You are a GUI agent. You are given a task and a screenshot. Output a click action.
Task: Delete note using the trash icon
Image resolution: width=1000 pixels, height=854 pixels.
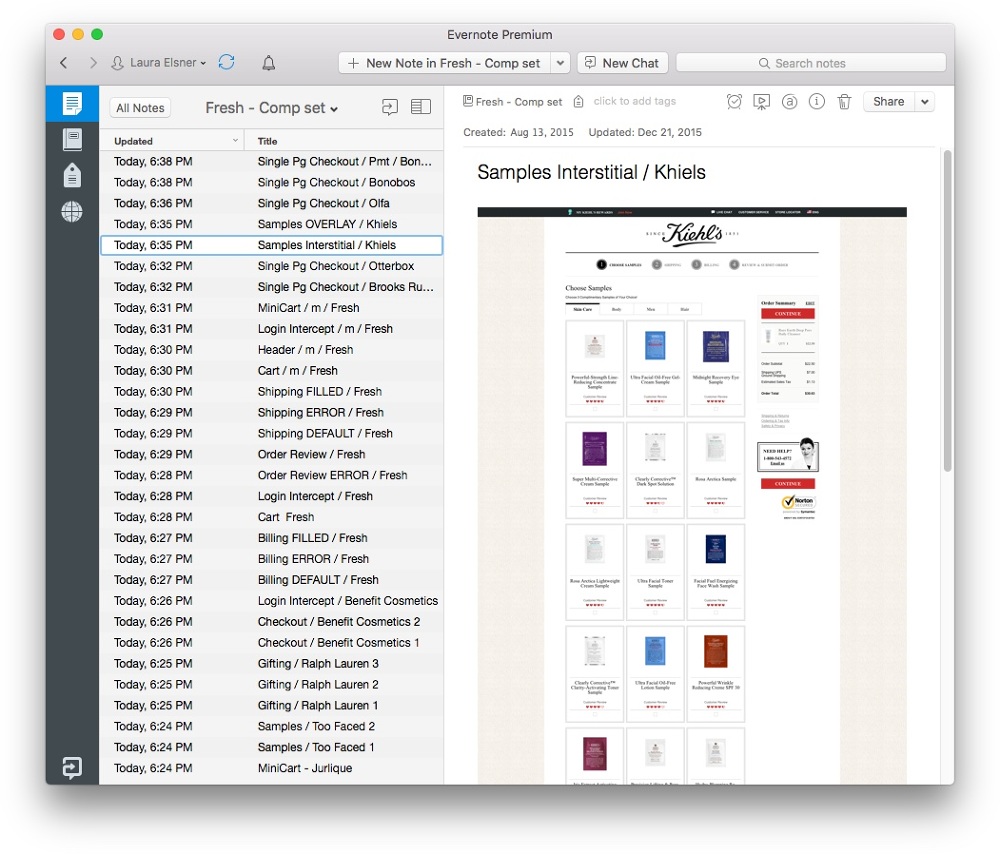[844, 102]
